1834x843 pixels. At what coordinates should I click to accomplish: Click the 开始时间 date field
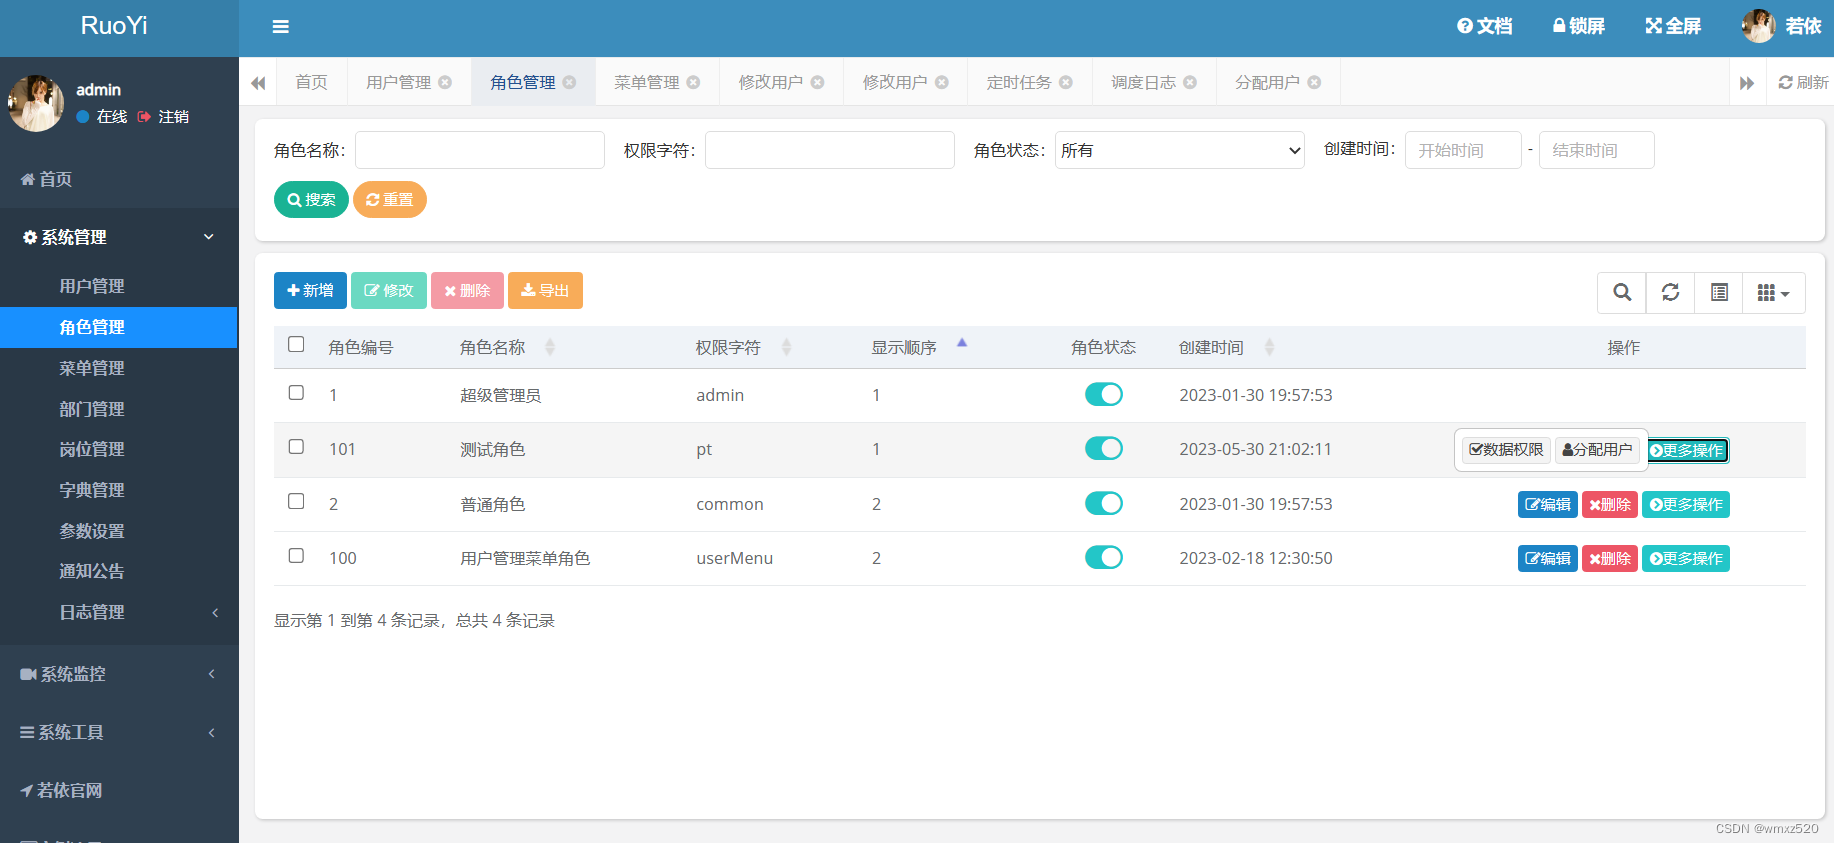[x=1463, y=150]
